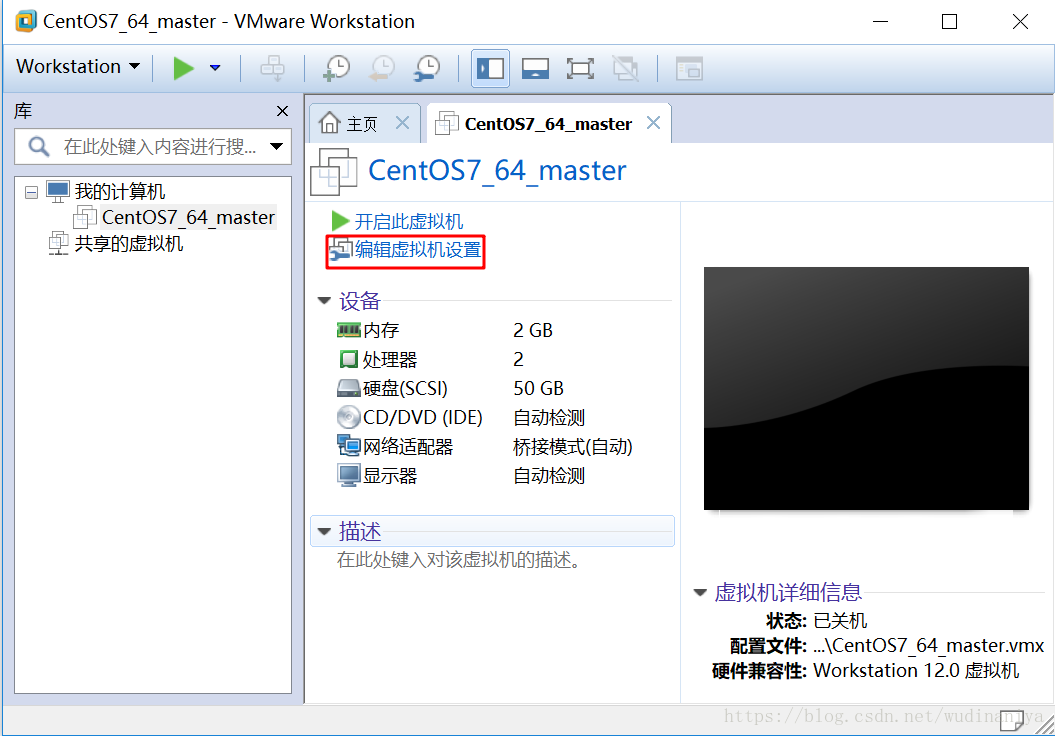Take a snapshot with the clock-plus icon

pyautogui.click(x=336, y=68)
